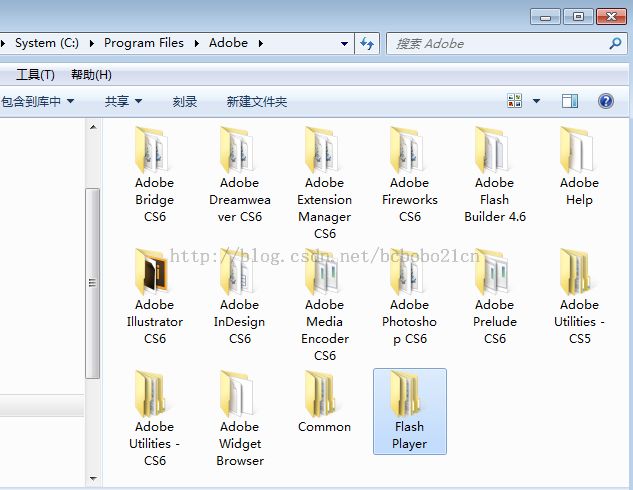Click the "Flash Player" folder name
This screenshot has width=633, height=490.
point(409,435)
